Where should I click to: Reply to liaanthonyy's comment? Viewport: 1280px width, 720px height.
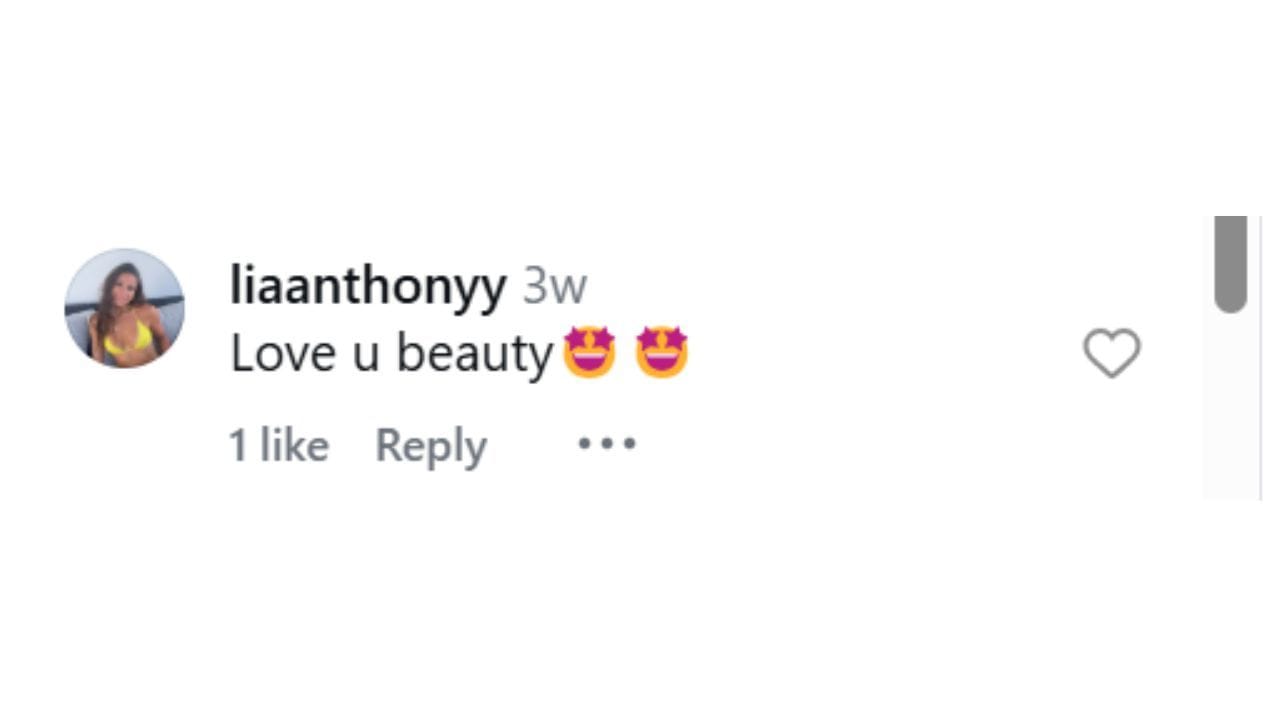pos(430,445)
